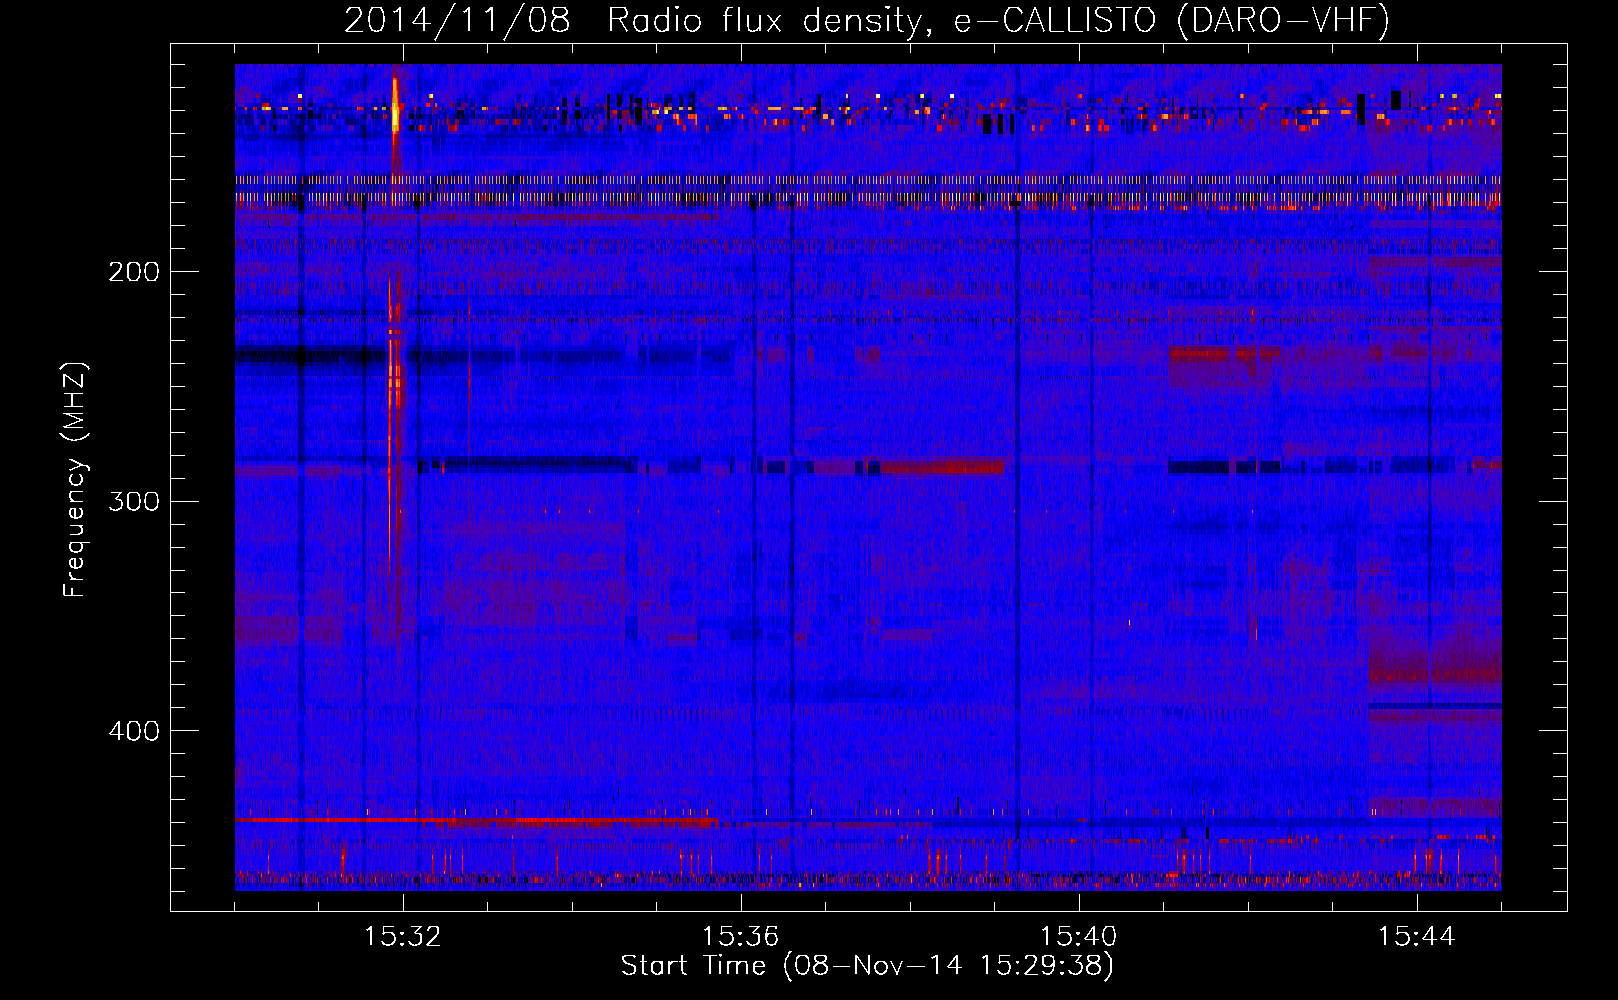This screenshot has width=1618, height=1000.
Task: Select the 200 frequency tick label
Action: (133, 271)
